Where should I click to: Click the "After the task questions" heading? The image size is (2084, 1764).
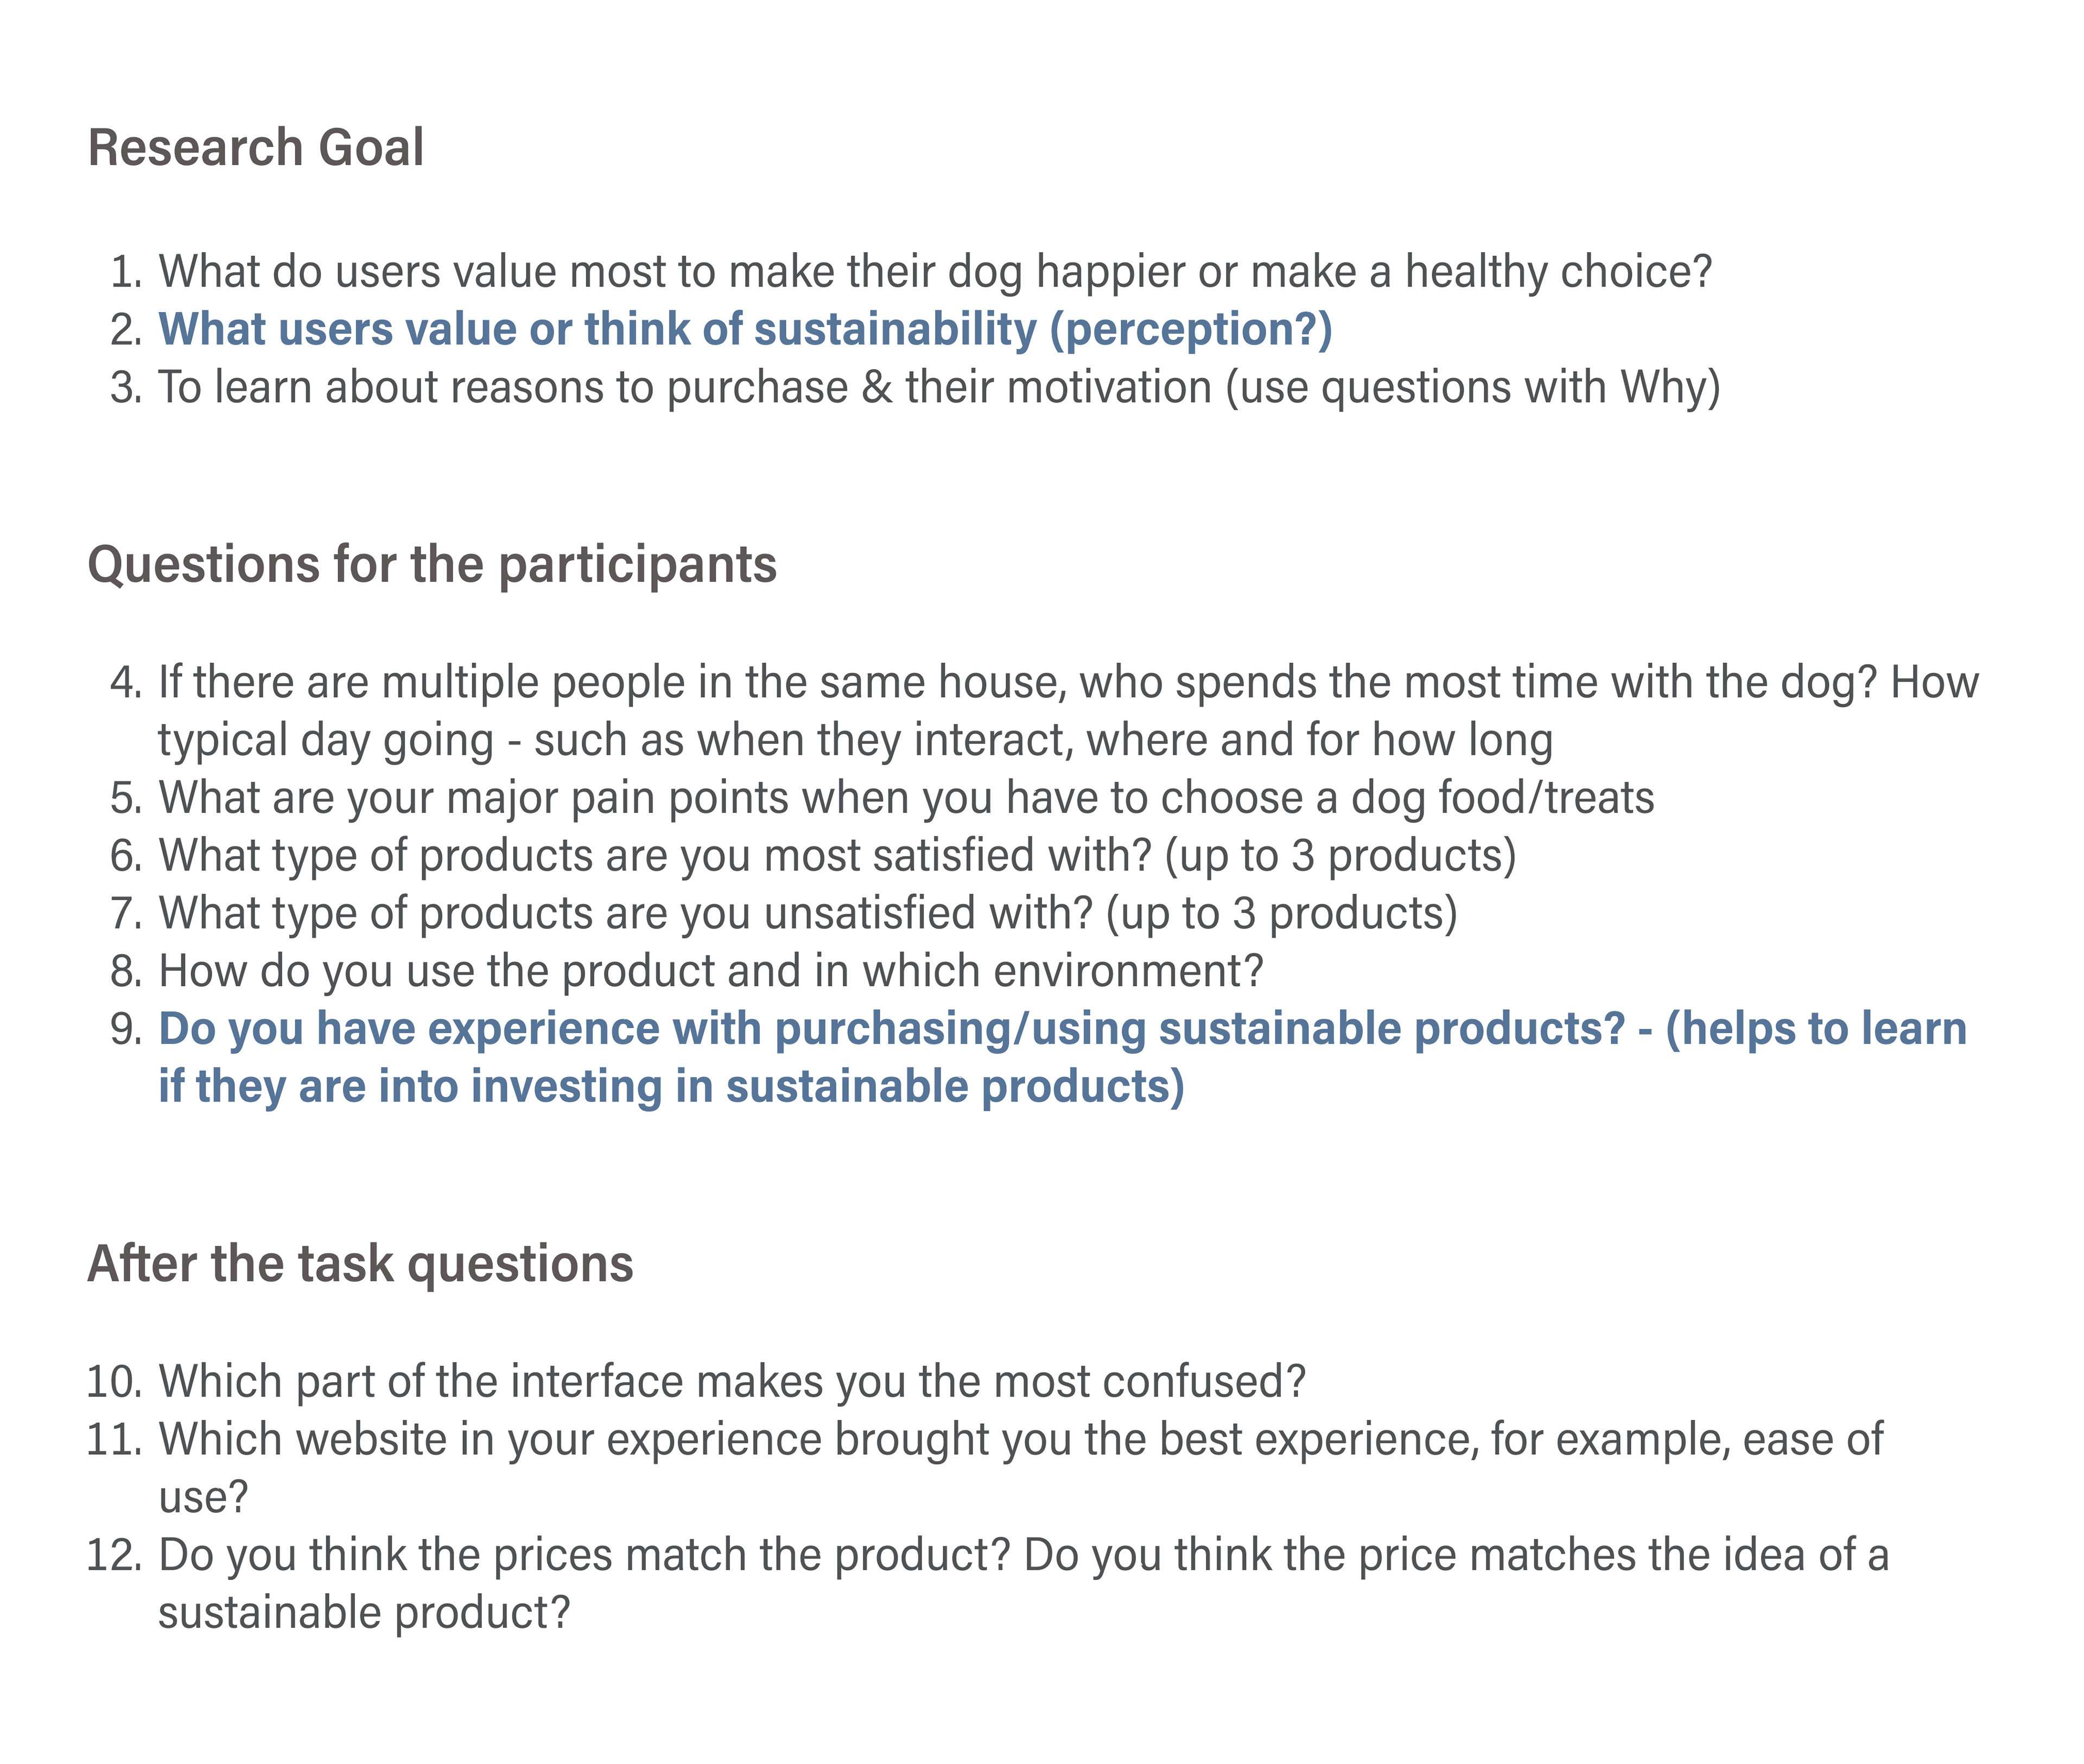tap(360, 1264)
